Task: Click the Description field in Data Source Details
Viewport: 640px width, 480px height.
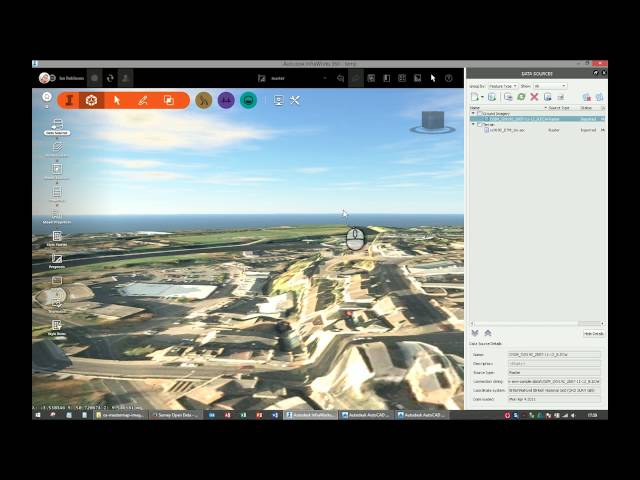Action: tap(554, 364)
